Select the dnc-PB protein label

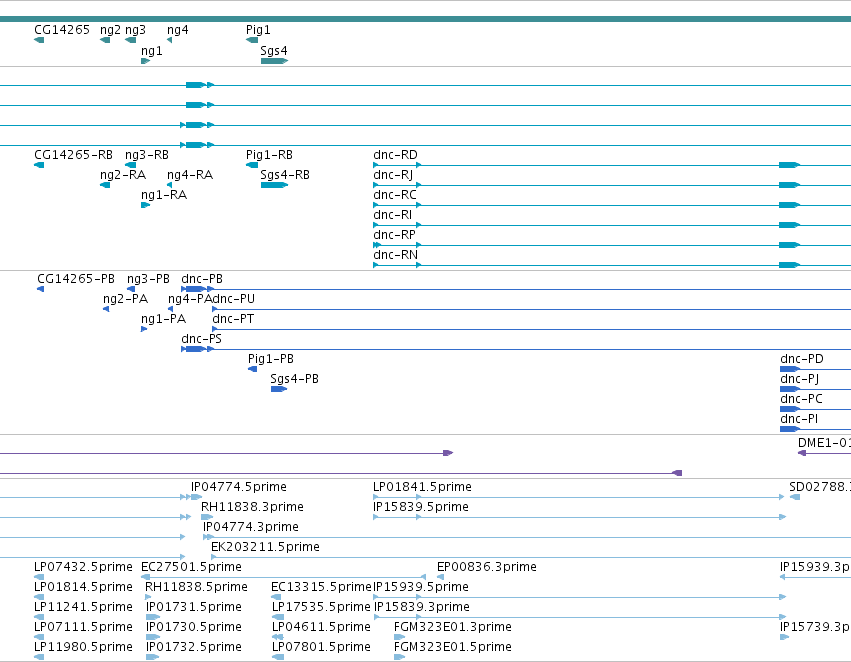(202, 279)
